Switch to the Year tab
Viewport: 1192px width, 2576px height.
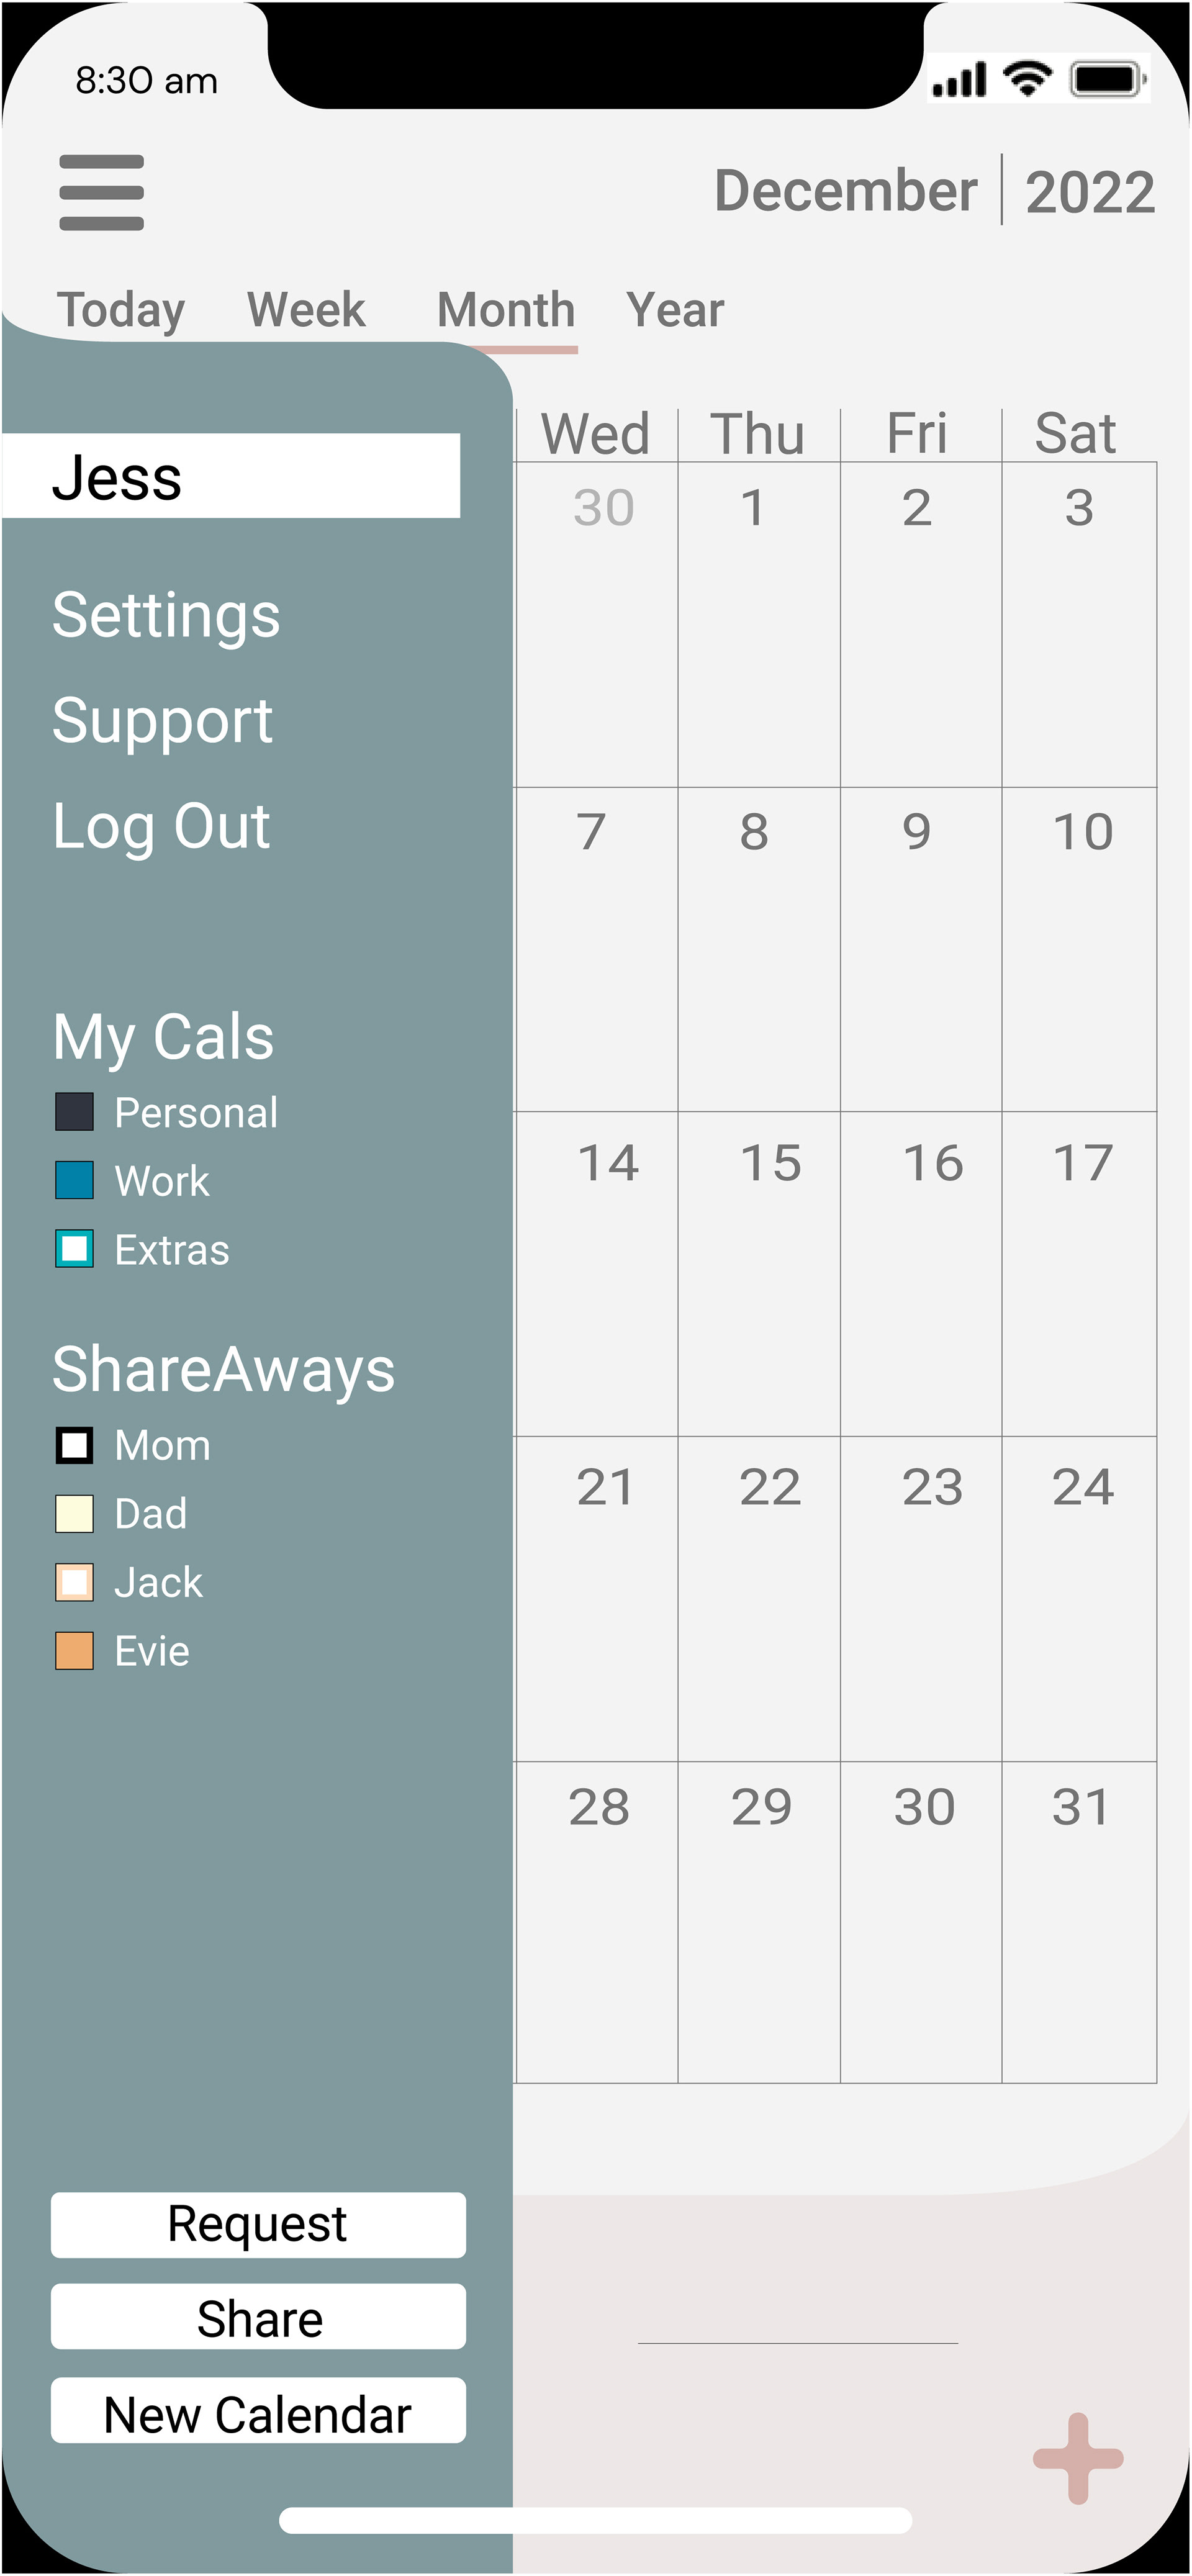coord(675,309)
